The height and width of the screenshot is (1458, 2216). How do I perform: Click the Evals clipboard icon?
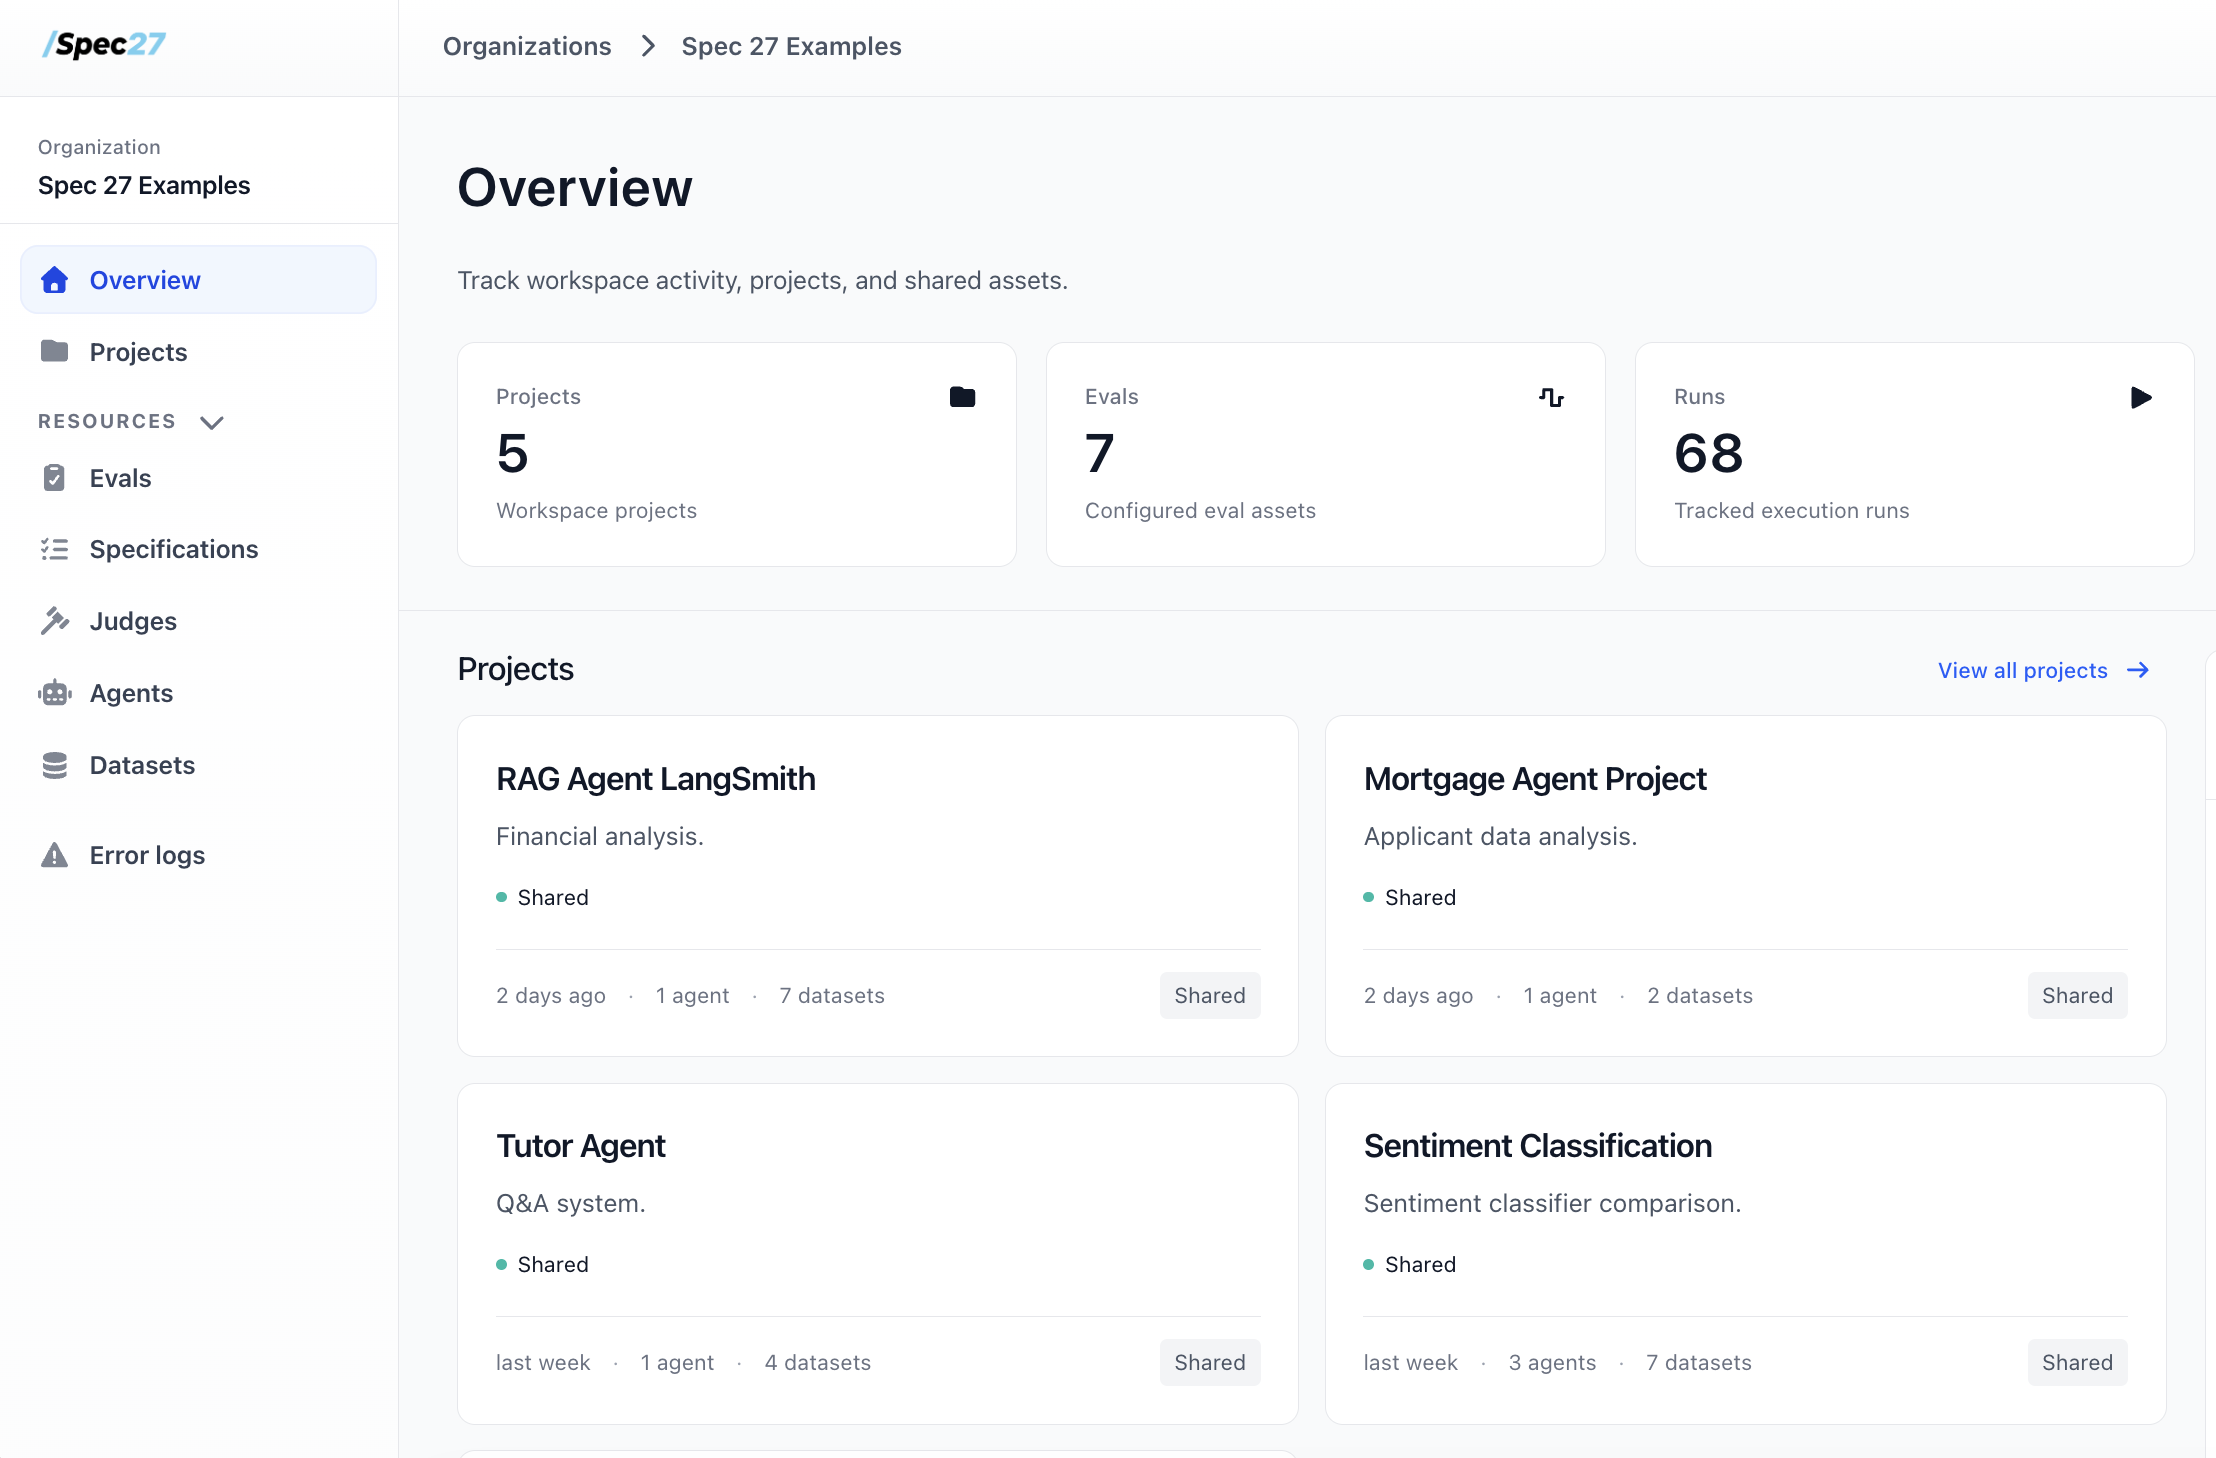pyautogui.click(x=55, y=478)
